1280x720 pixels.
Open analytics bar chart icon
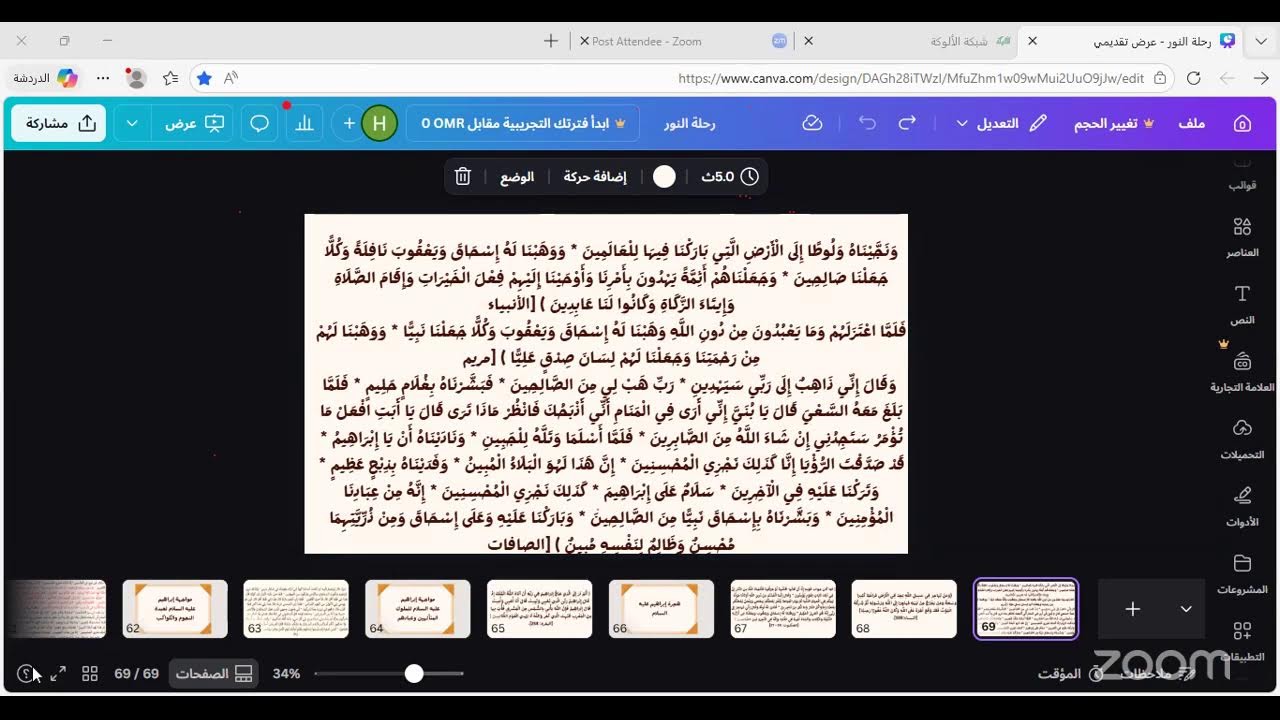point(304,123)
